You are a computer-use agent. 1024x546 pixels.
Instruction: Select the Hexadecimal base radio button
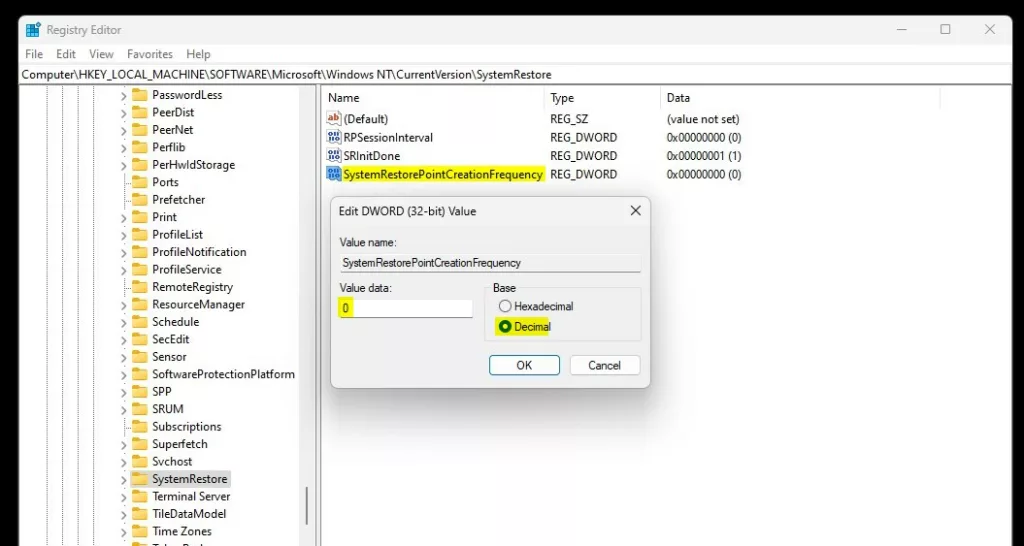coord(505,306)
